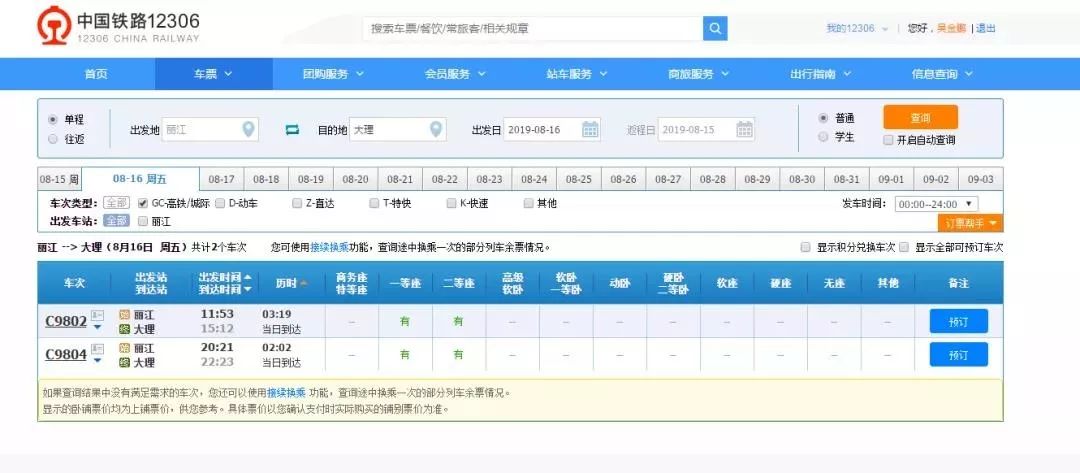This screenshot has height=473, width=1080.
Task: Click 出发日 date input field
Action: pyautogui.click(x=552, y=129)
